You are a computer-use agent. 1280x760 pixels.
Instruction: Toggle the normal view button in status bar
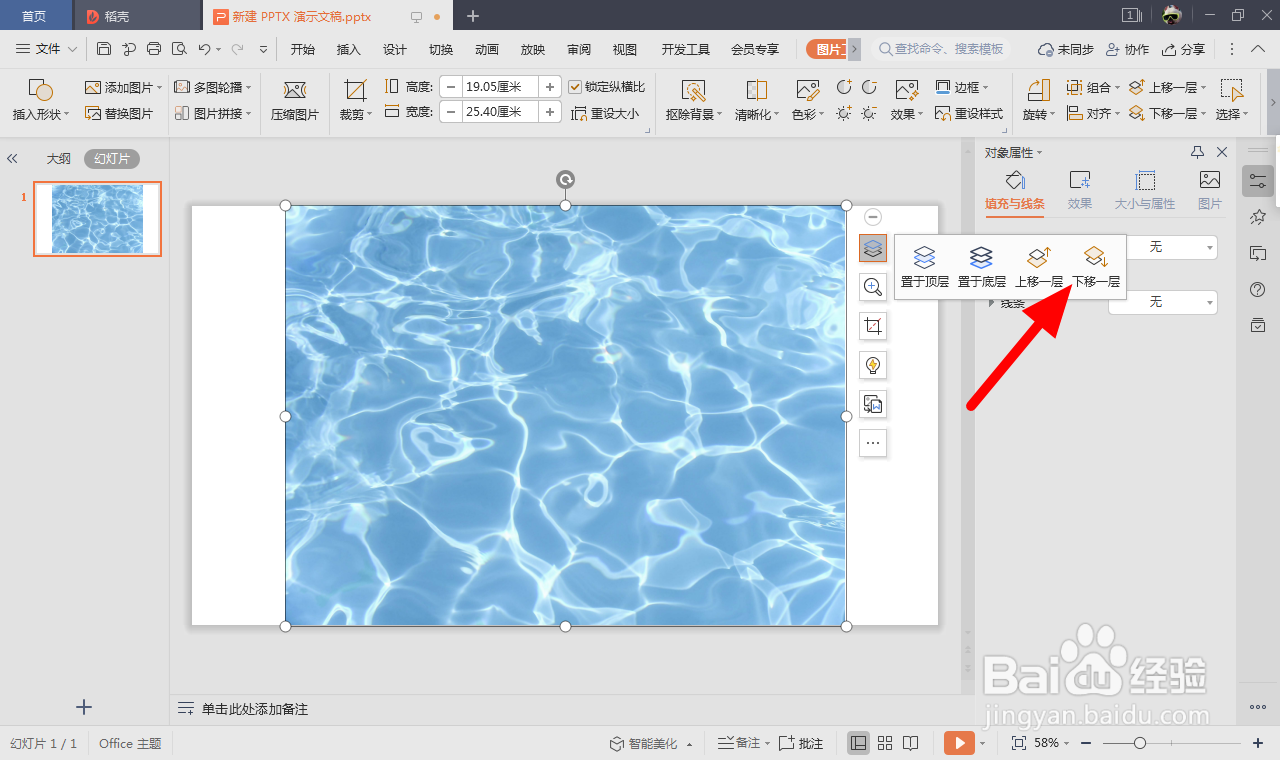click(x=858, y=743)
